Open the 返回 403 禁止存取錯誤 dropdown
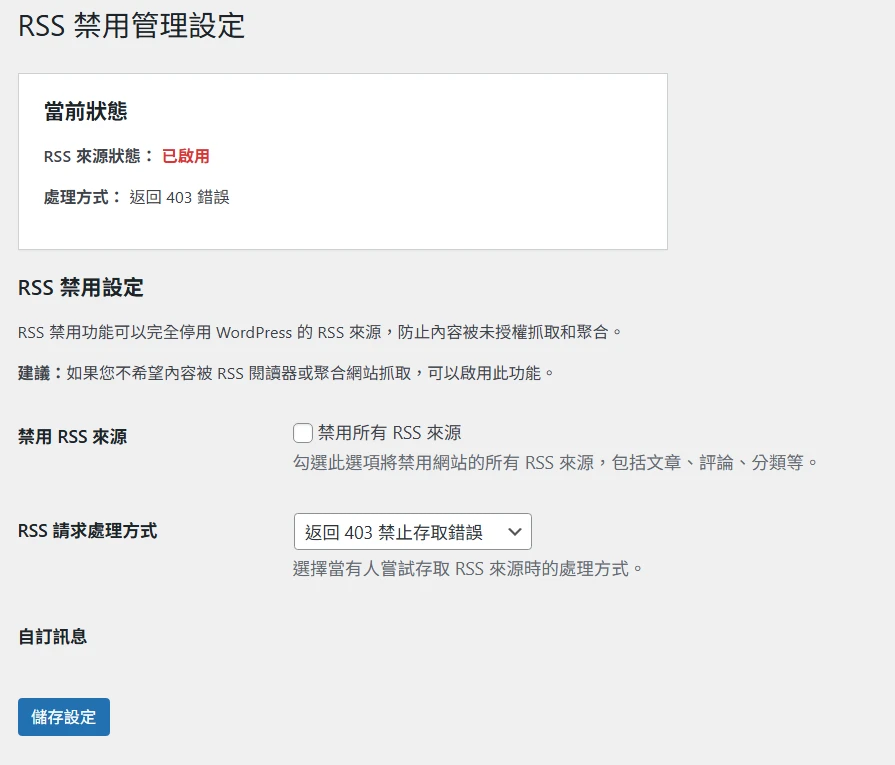Viewport: 895px width, 765px height. point(412,532)
